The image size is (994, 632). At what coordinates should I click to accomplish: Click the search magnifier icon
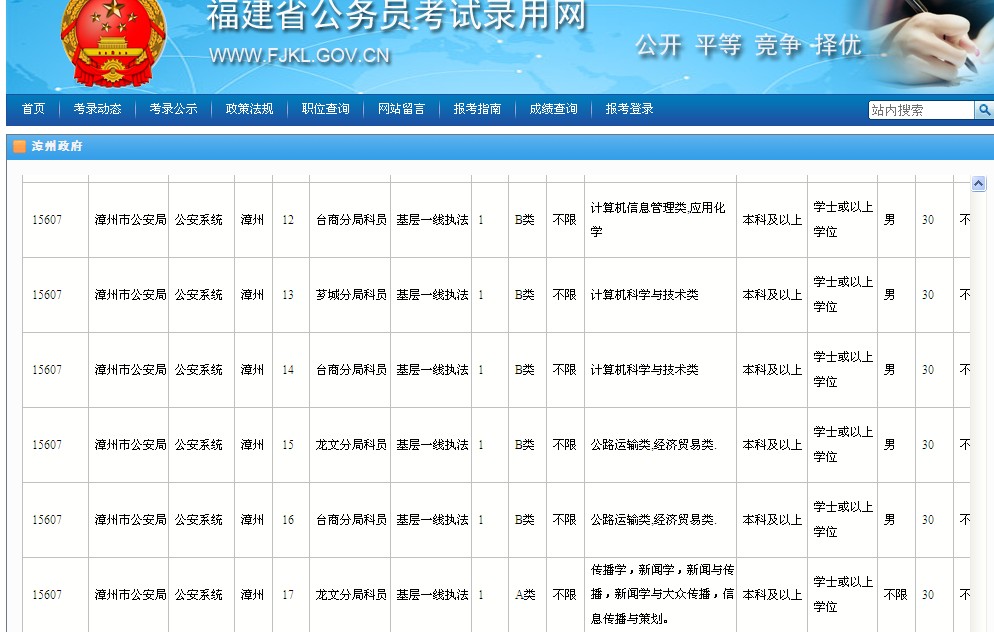(x=986, y=110)
